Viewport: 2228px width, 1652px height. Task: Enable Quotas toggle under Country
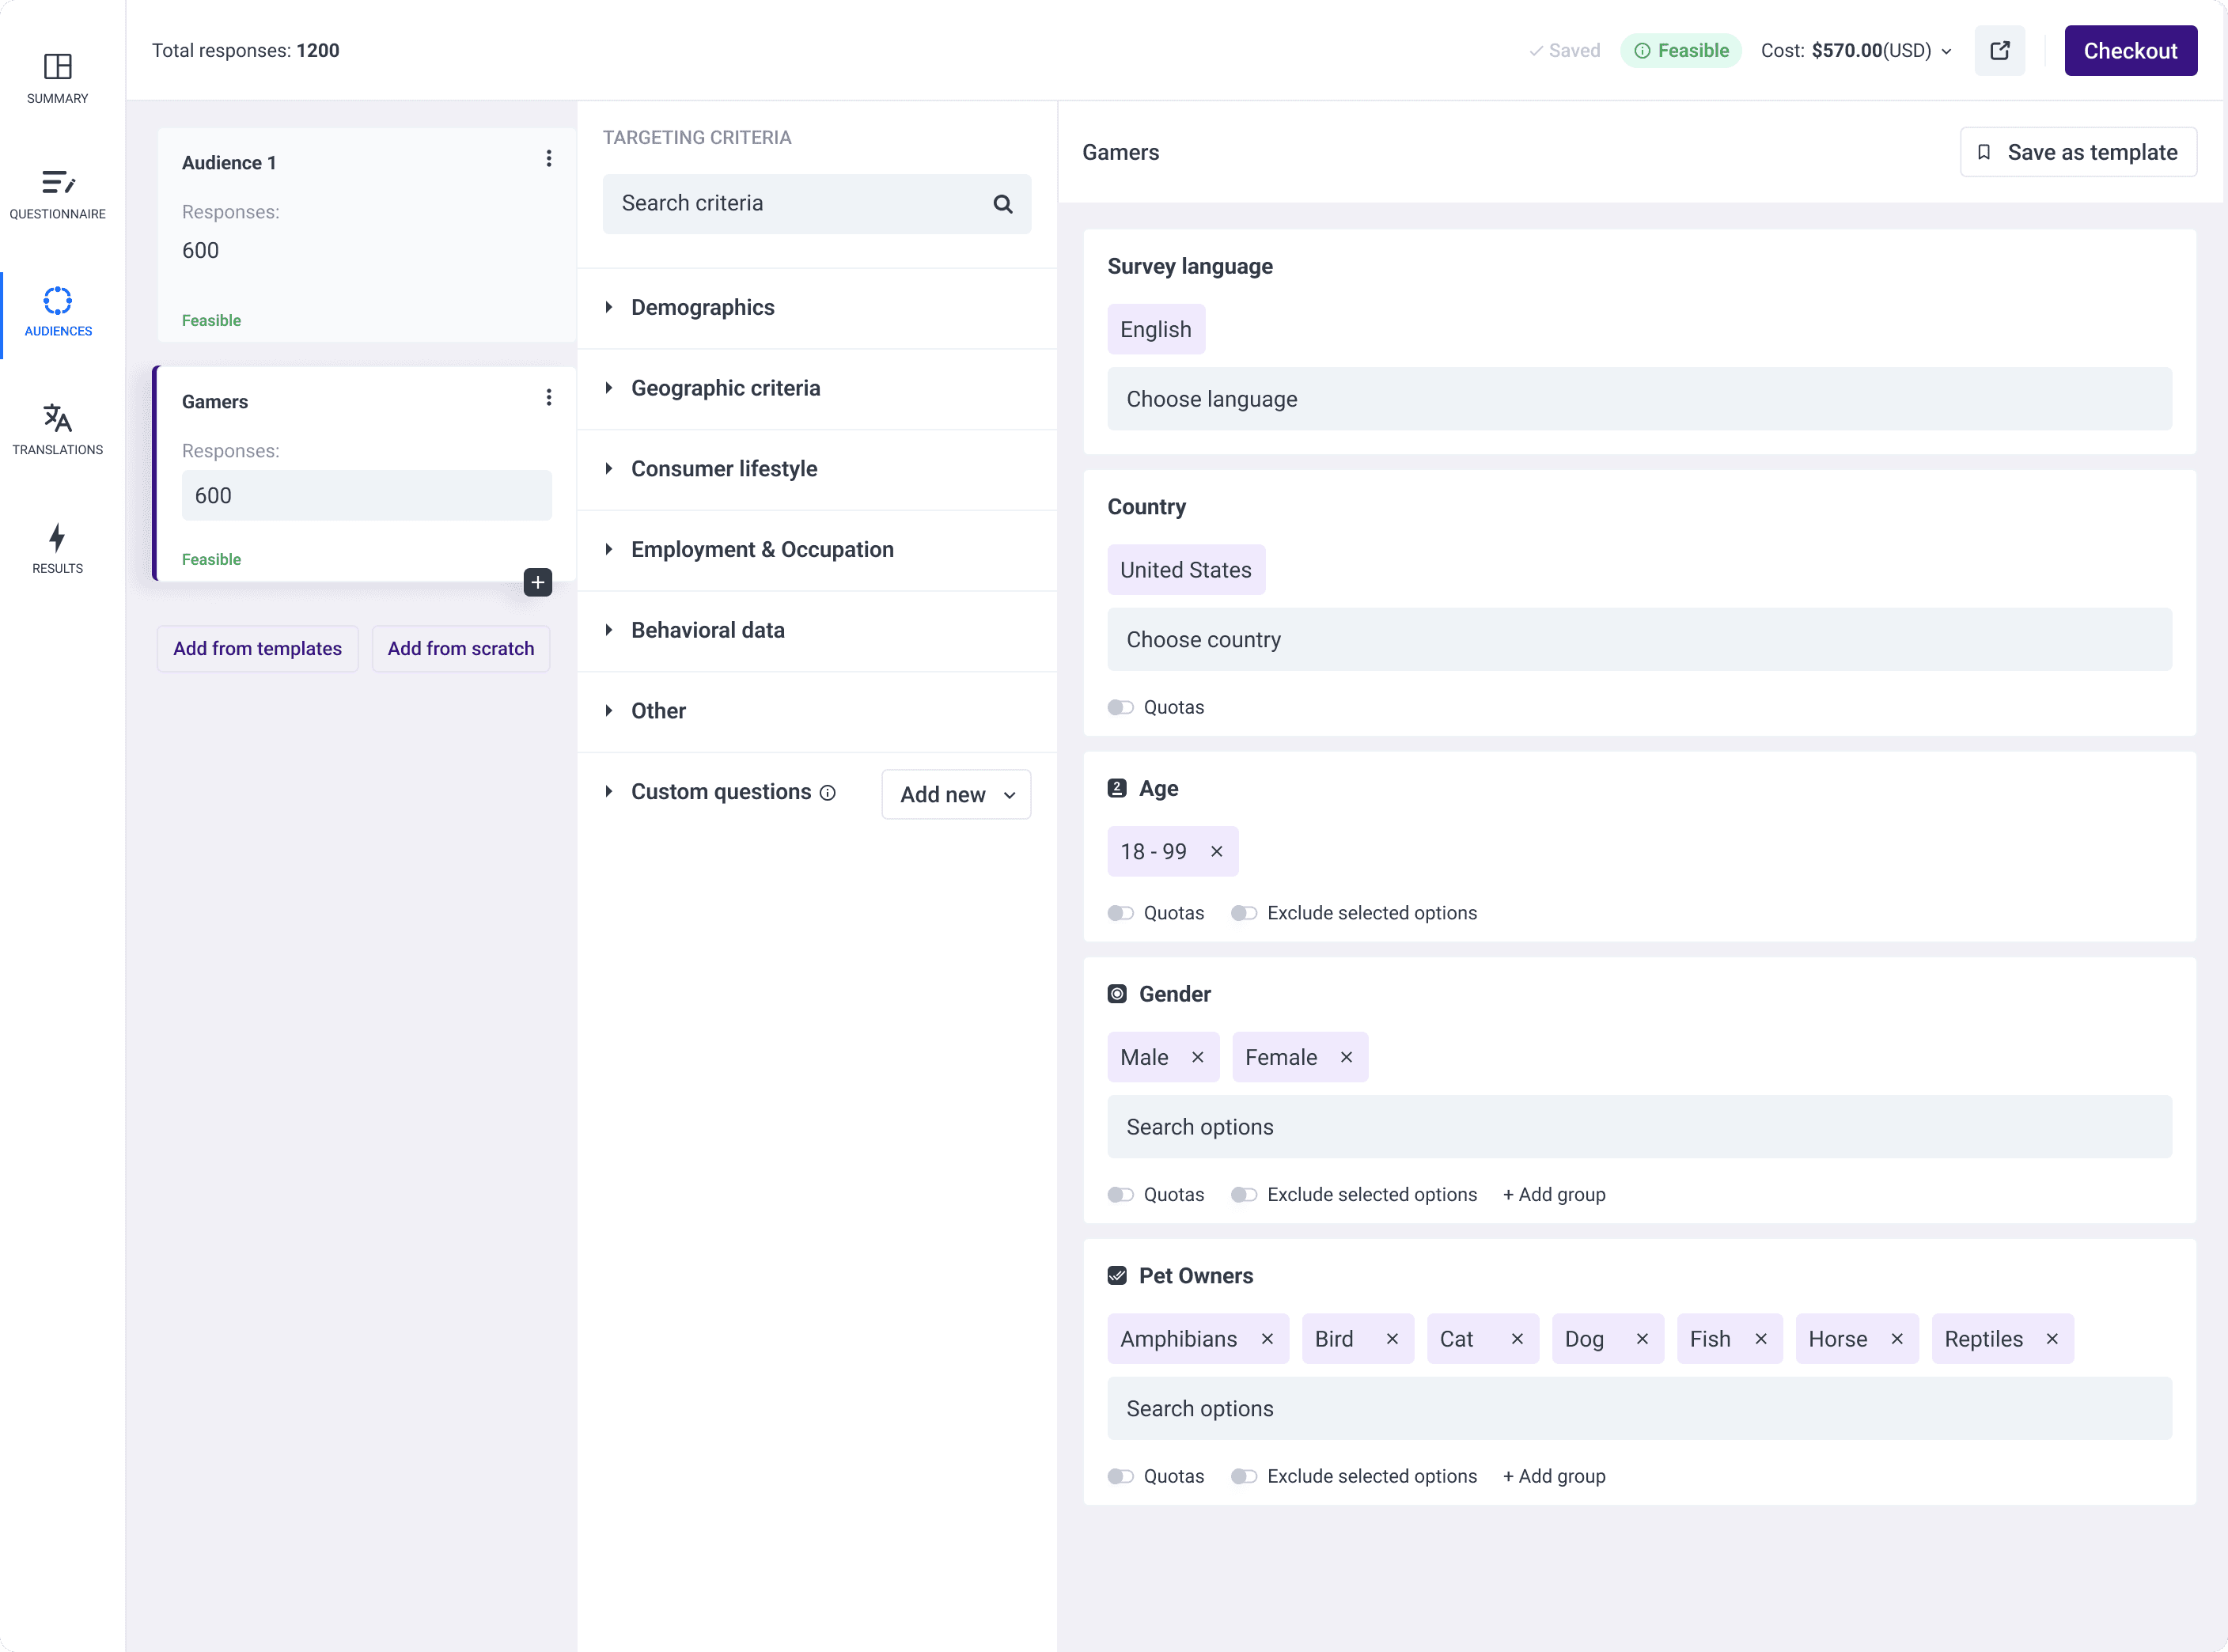pyautogui.click(x=1120, y=707)
